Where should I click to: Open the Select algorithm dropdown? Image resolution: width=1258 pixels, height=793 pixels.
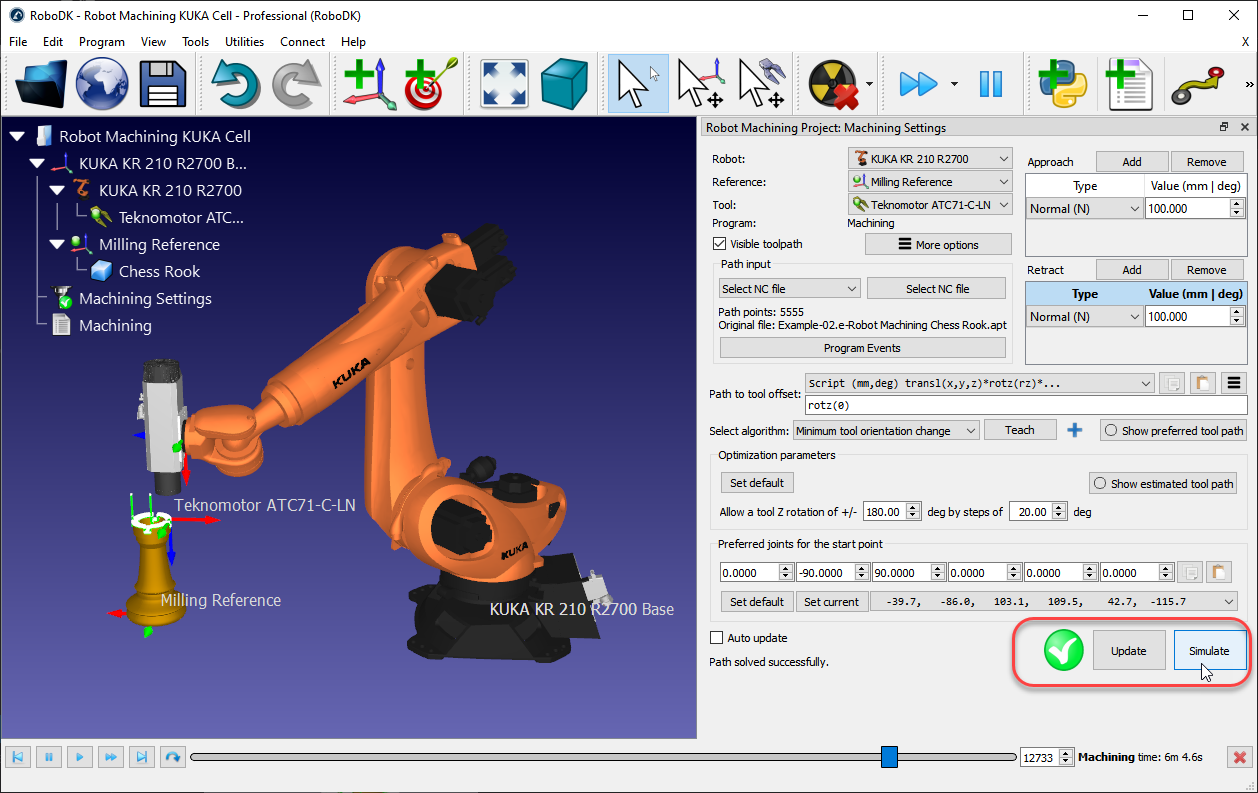tap(887, 429)
